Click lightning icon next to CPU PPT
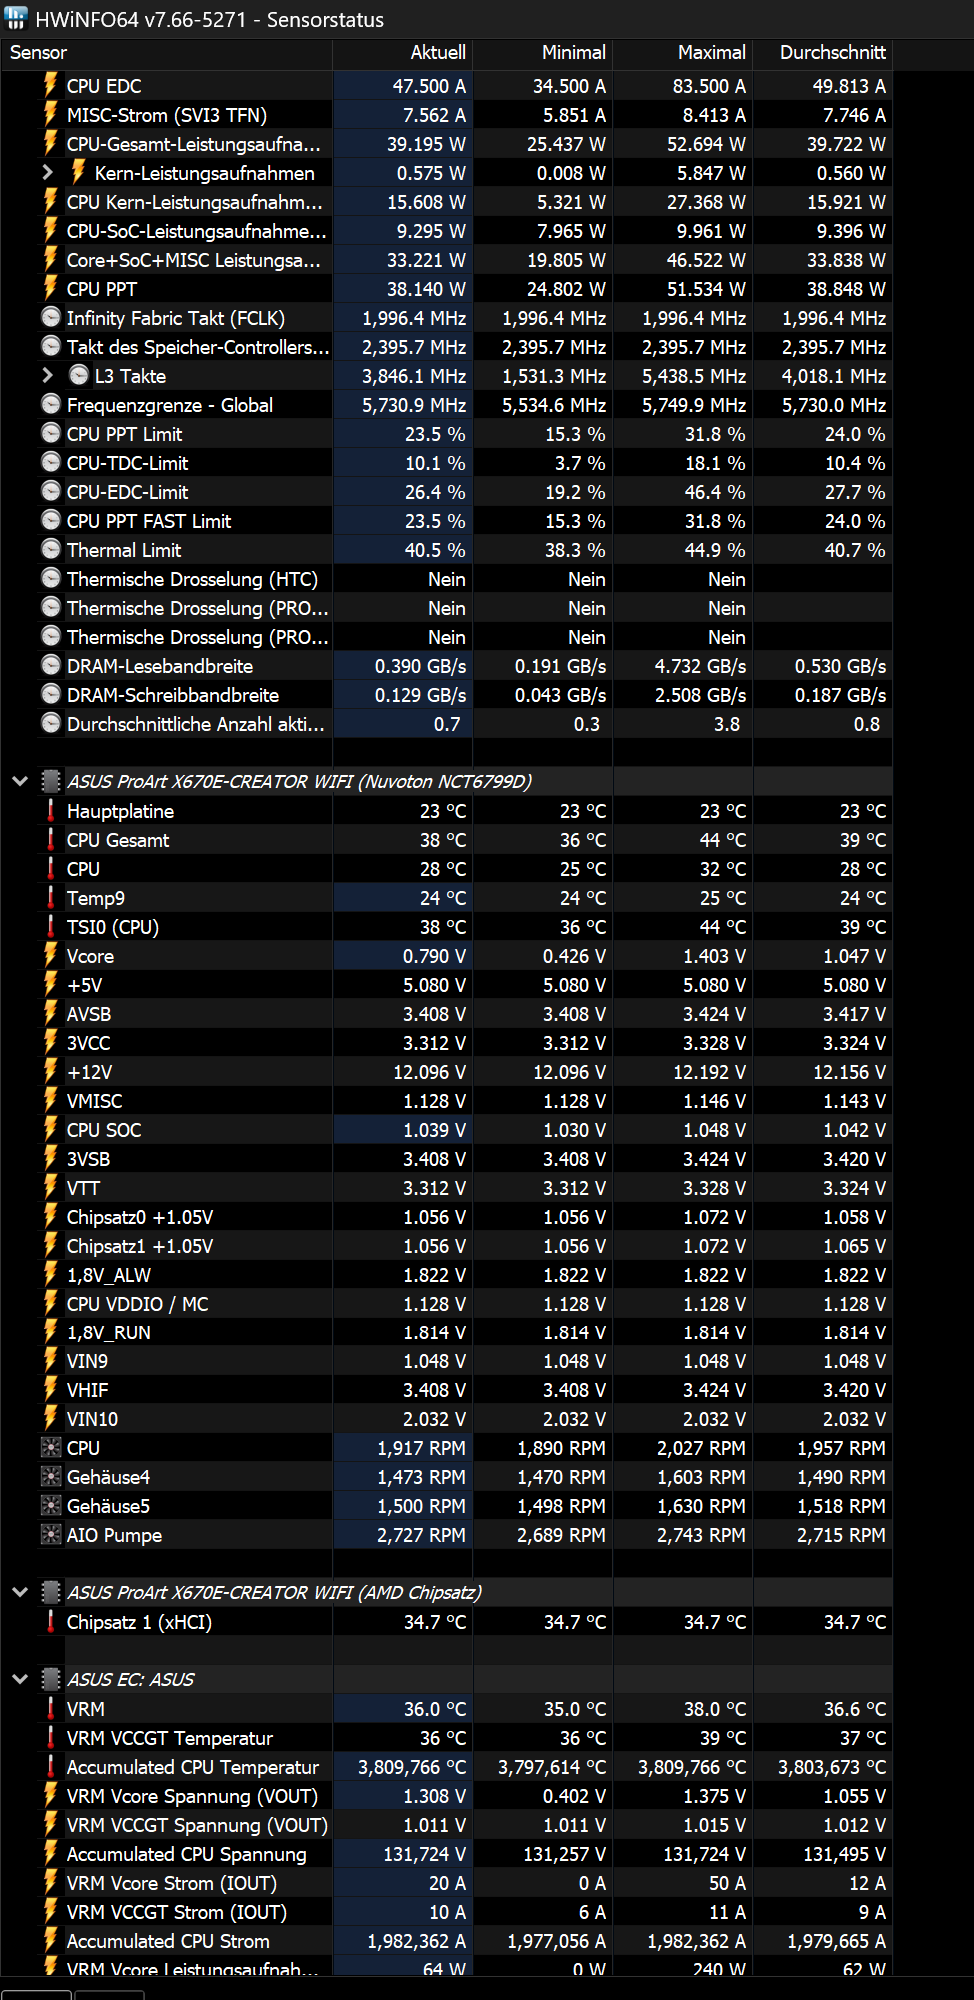 point(51,289)
